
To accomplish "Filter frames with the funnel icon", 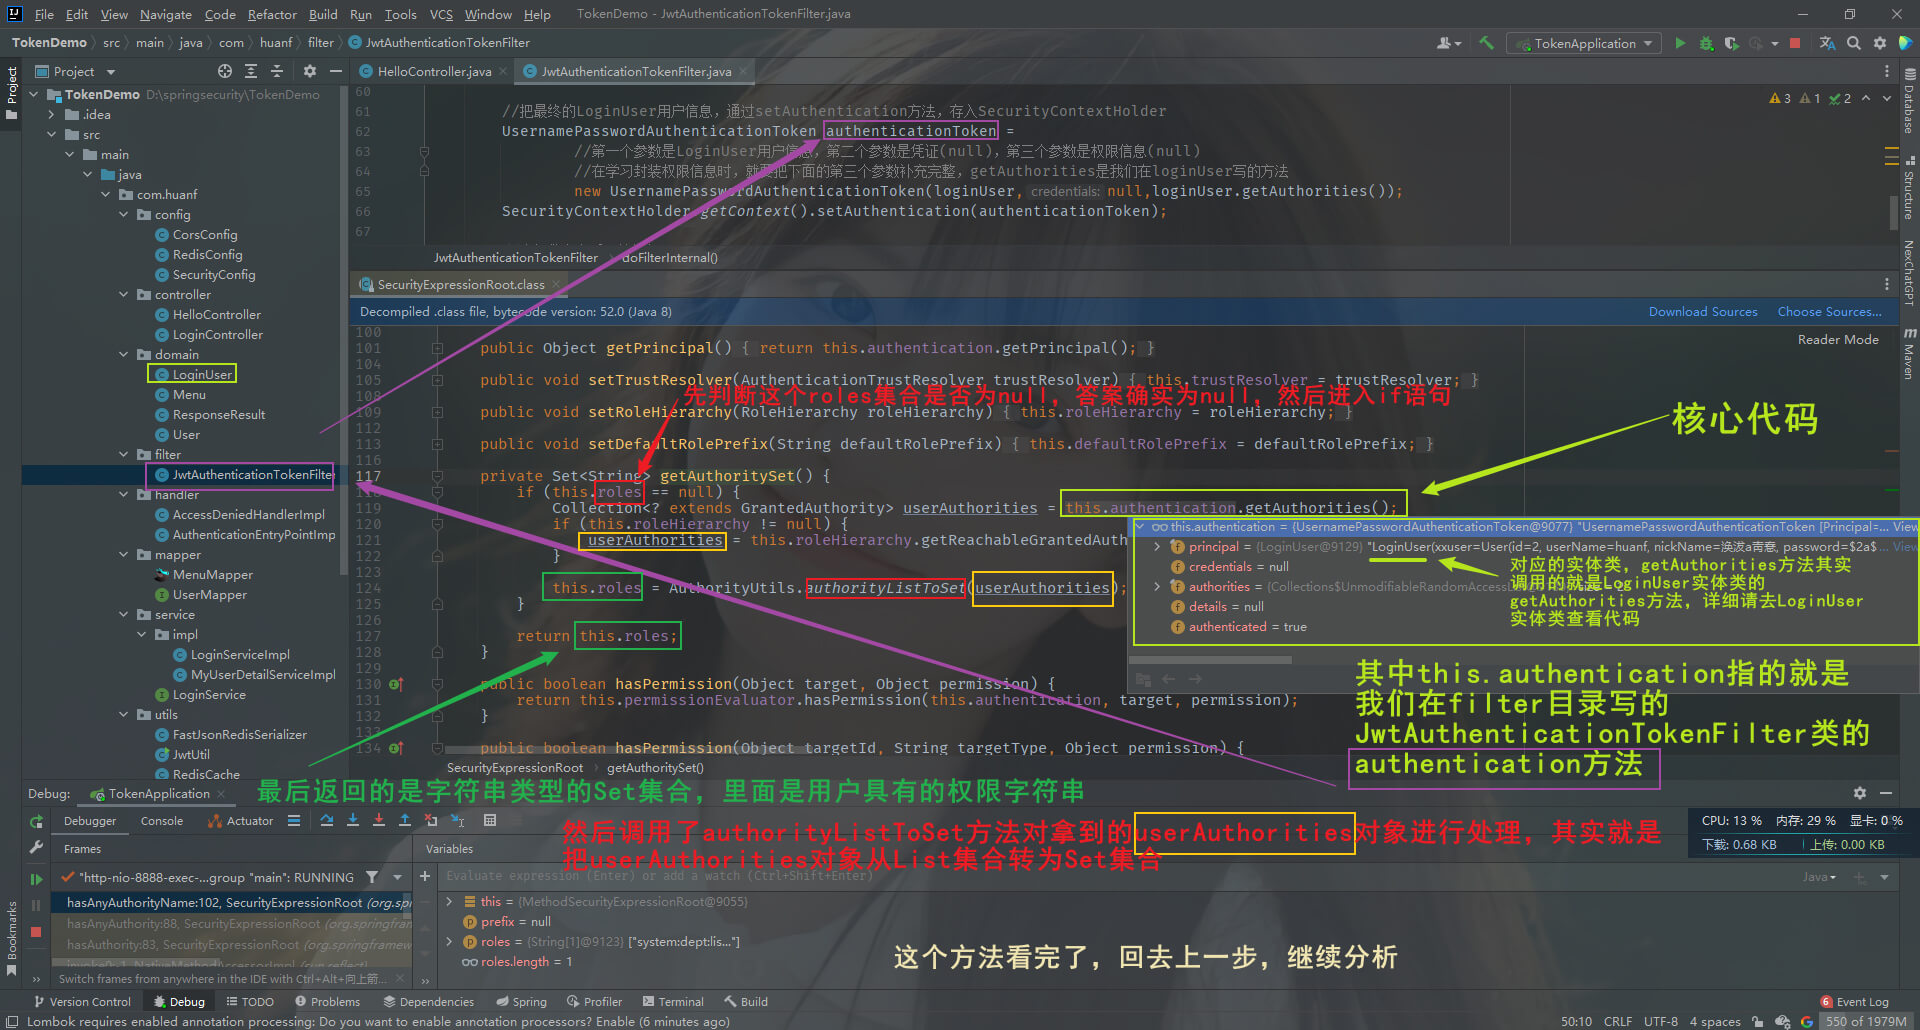I will [x=372, y=877].
